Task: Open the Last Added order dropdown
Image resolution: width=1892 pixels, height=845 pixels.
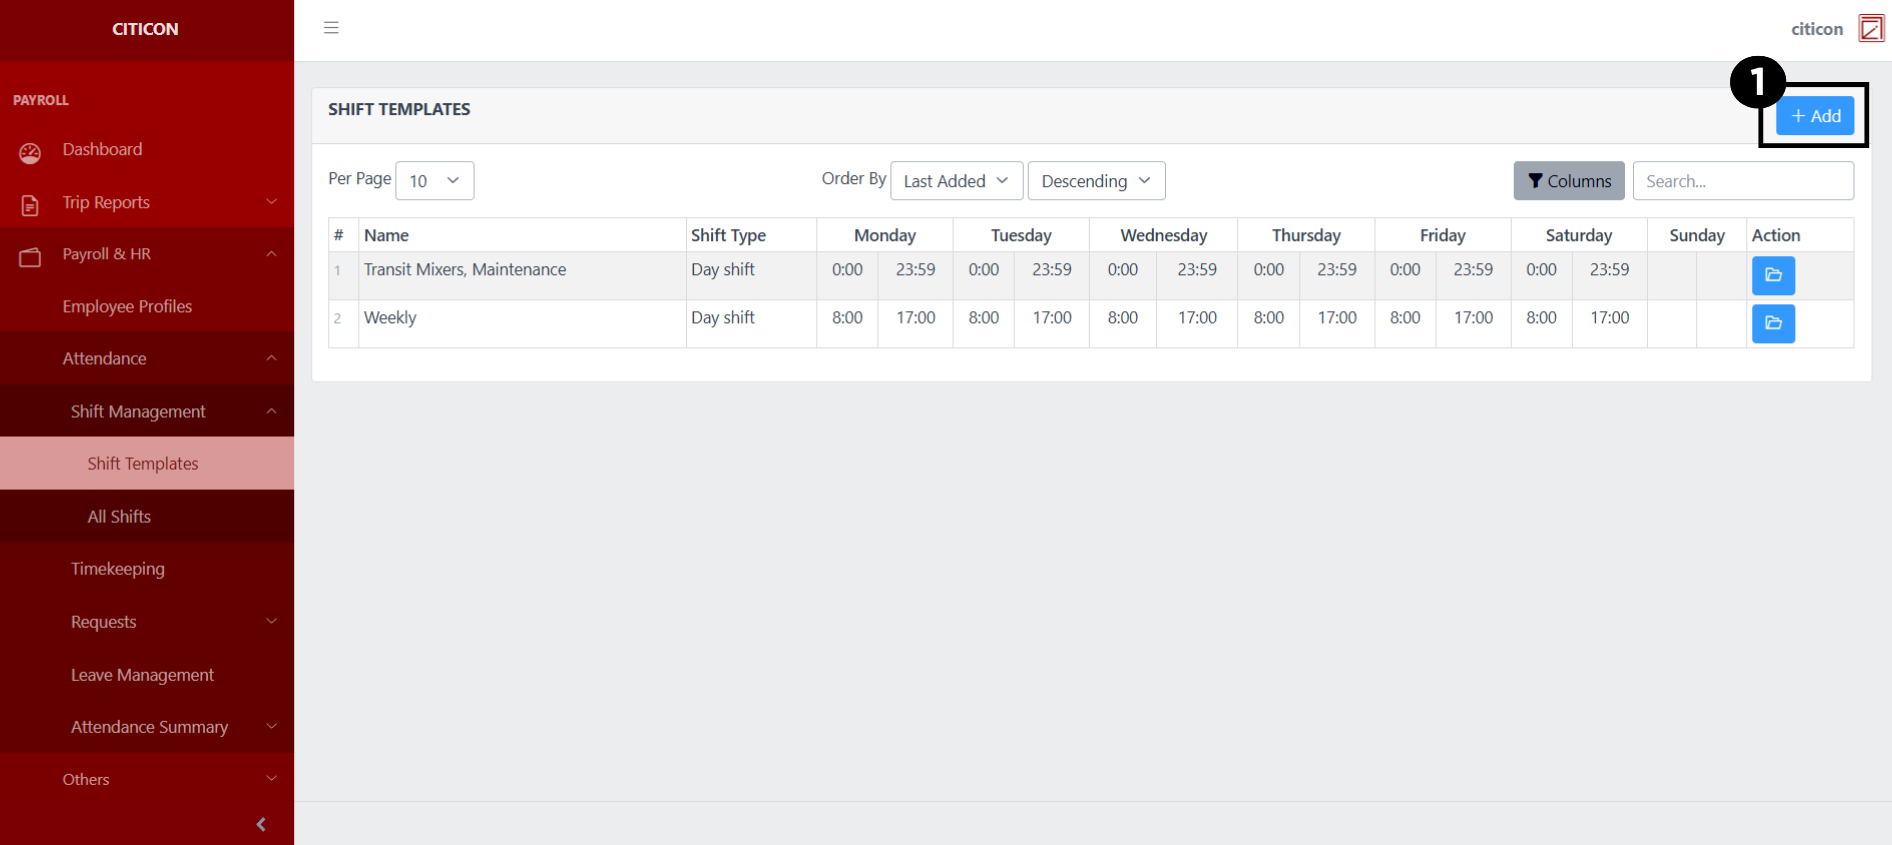Action: pyautogui.click(x=956, y=181)
